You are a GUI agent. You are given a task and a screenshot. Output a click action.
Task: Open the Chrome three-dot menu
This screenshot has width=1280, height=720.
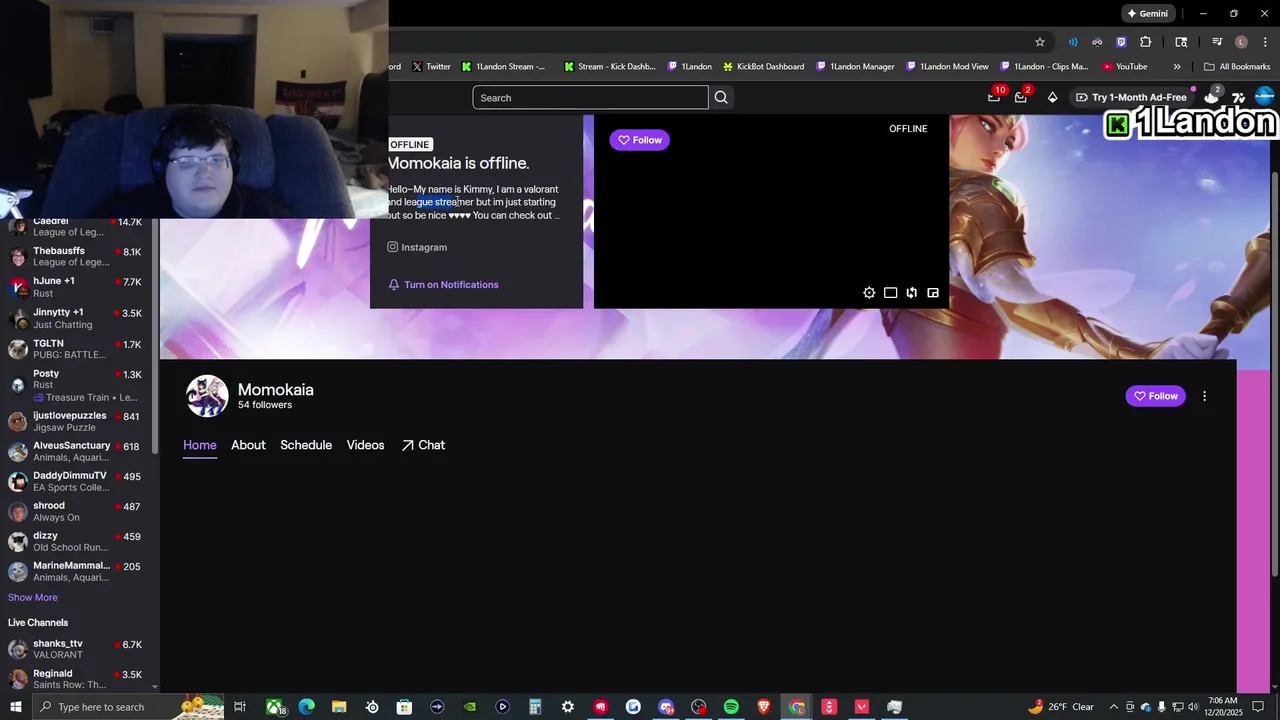pyautogui.click(x=1263, y=42)
